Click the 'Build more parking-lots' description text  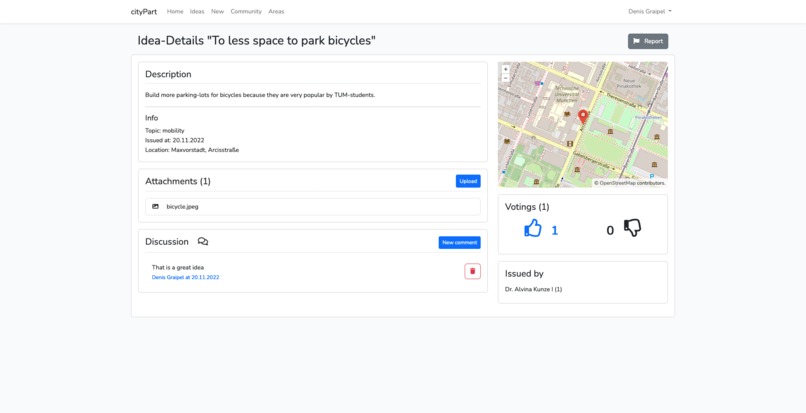click(260, 95)
